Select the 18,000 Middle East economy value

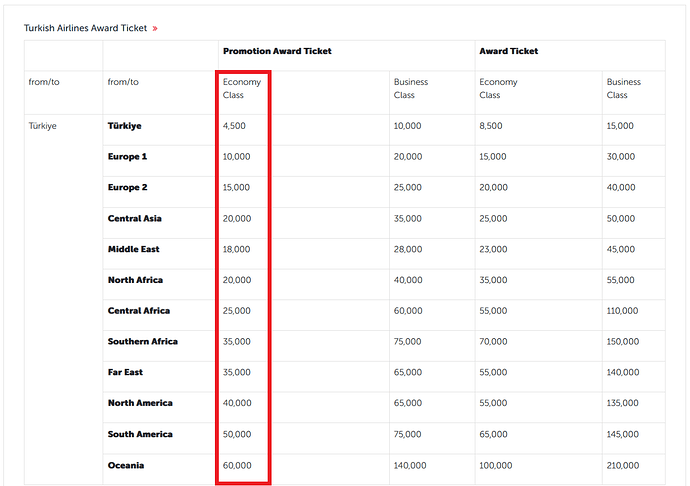pyautogui.click(x=237, y=249)
